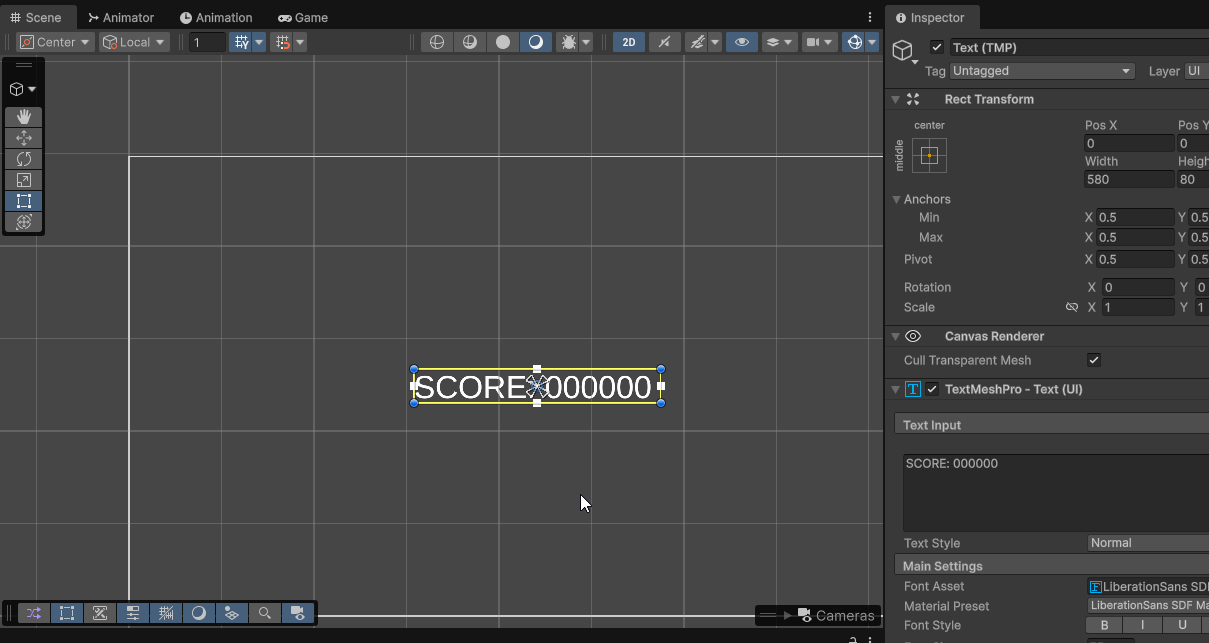
Task: Switch to the Scene tab
Action: 36,17
